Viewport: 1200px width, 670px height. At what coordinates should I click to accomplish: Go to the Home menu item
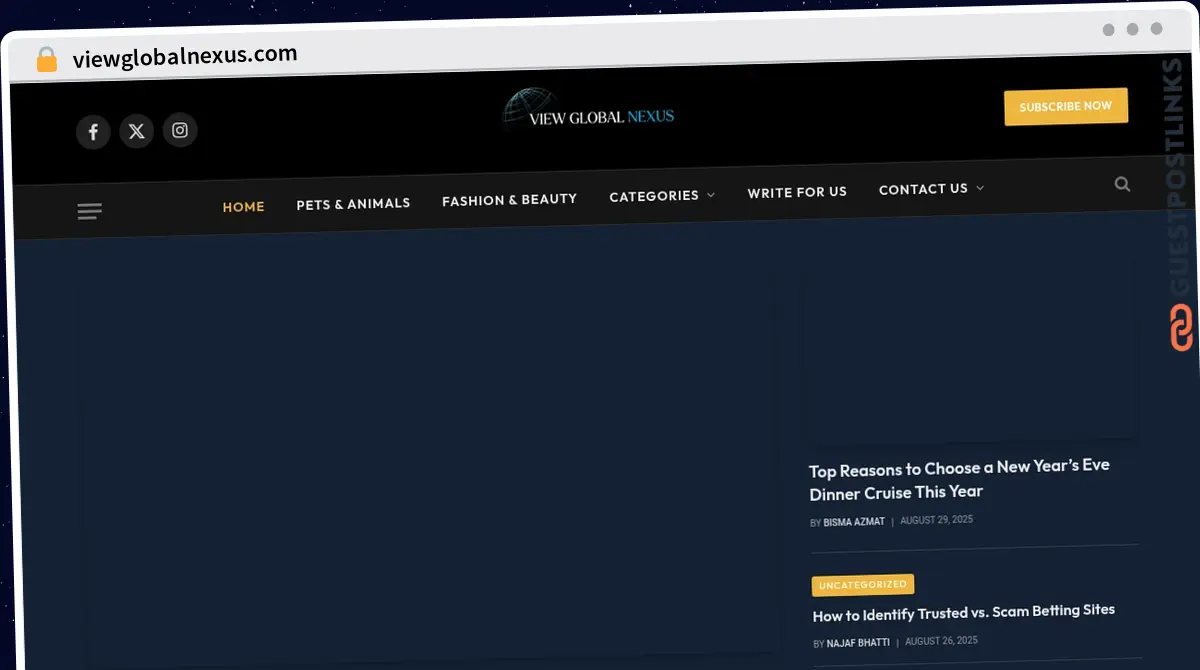click(x=243, y=207)
